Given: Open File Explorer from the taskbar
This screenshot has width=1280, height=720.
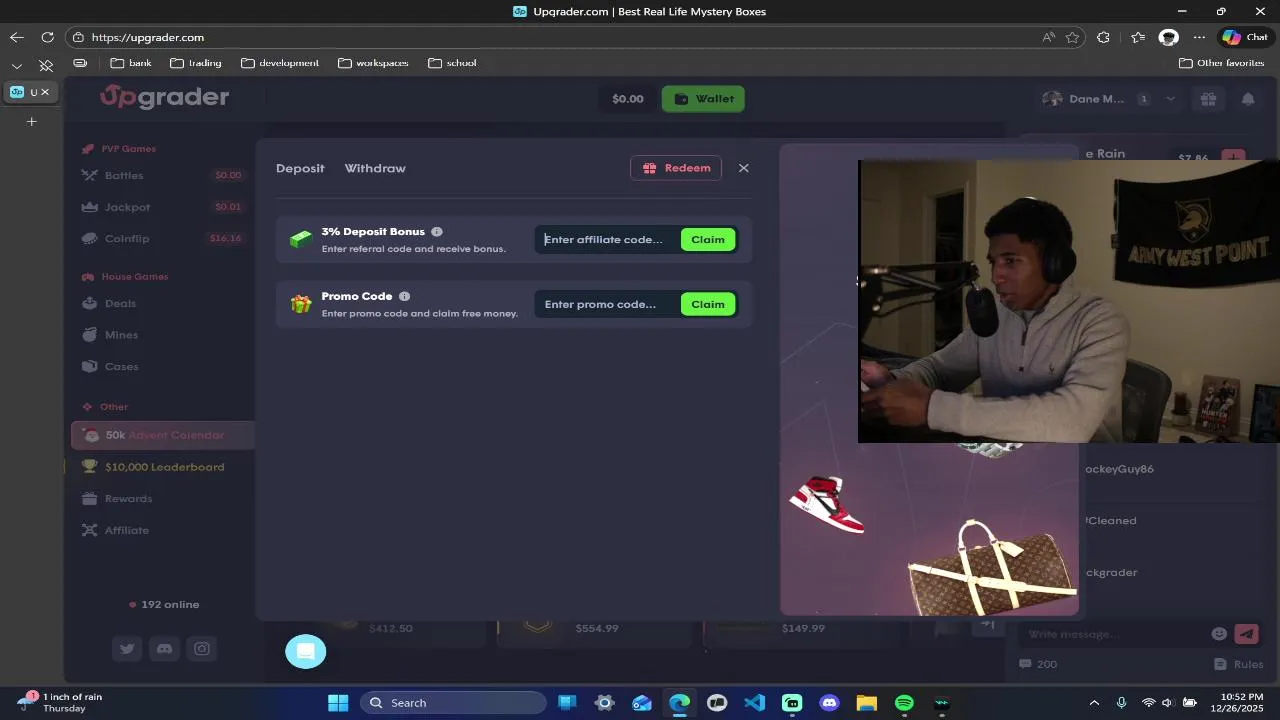Looking at the screenshot, I should point(866,703).
